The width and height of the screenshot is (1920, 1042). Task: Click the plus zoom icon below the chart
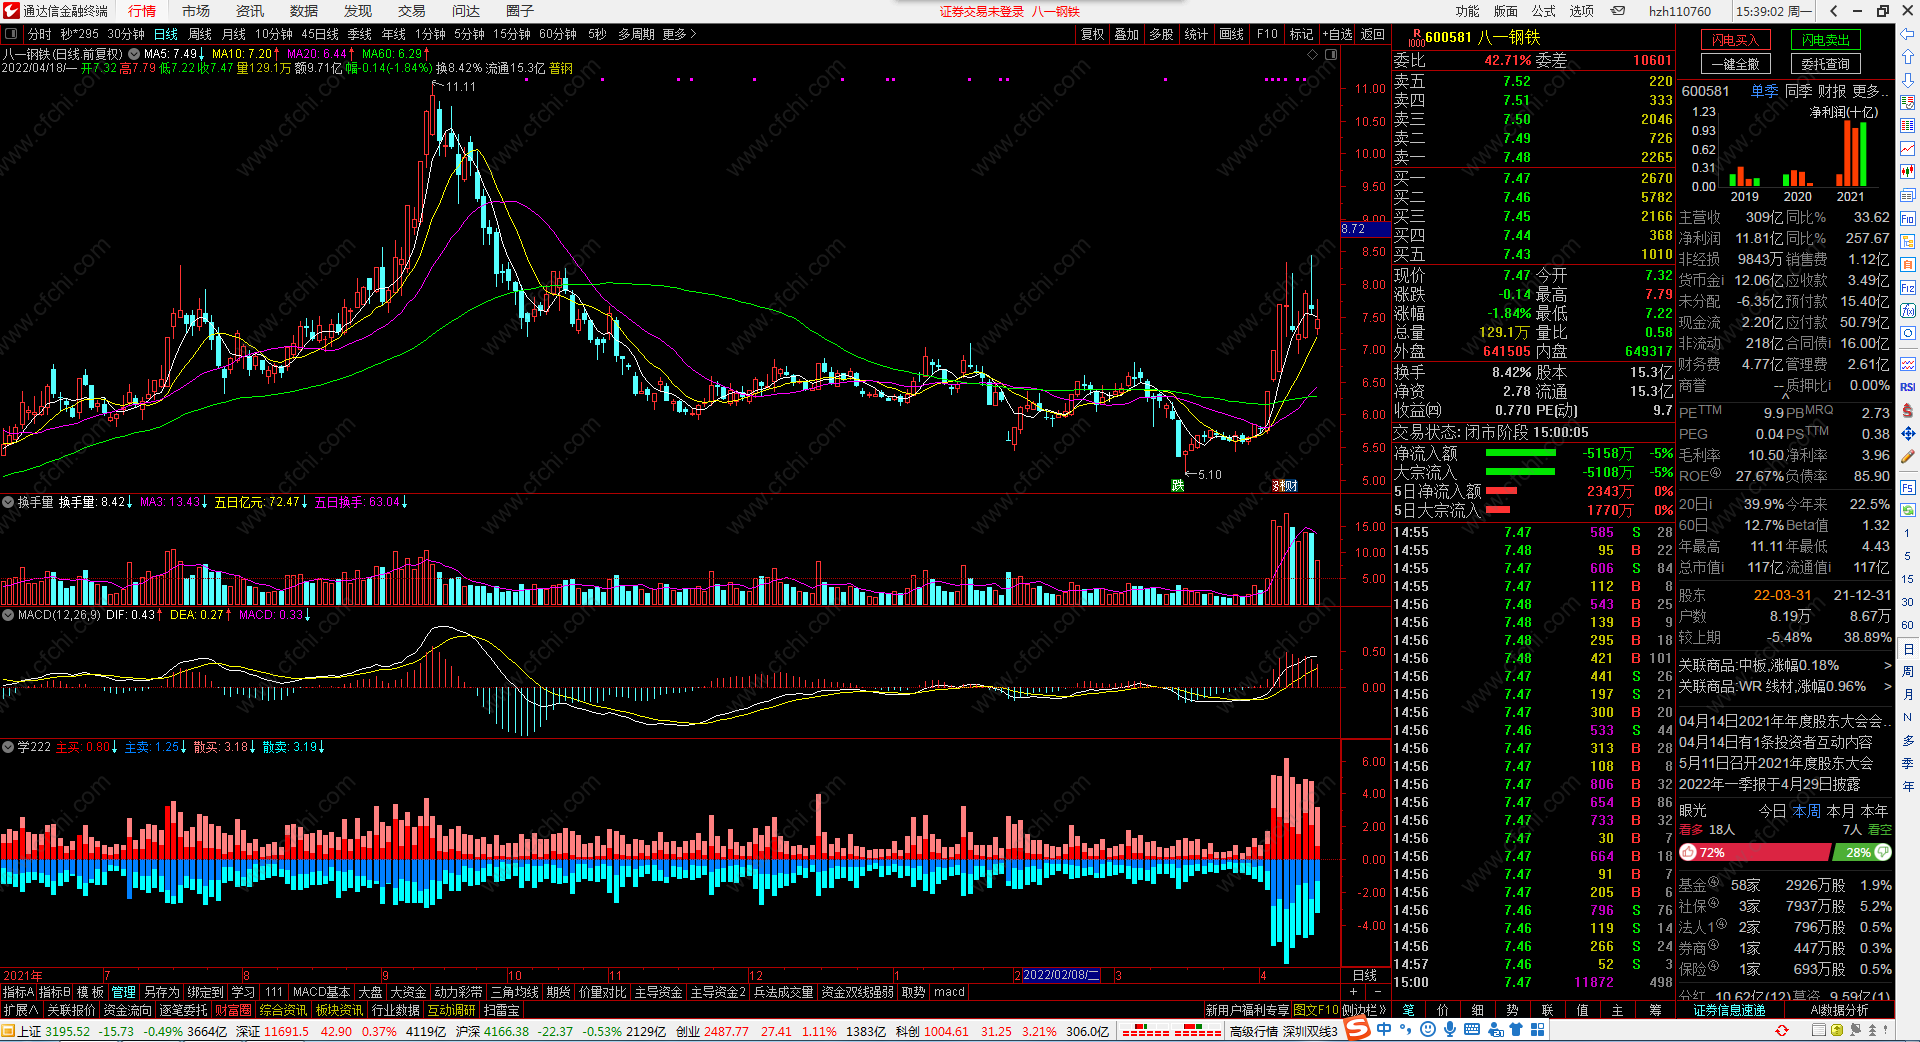tap(1353, 992)
